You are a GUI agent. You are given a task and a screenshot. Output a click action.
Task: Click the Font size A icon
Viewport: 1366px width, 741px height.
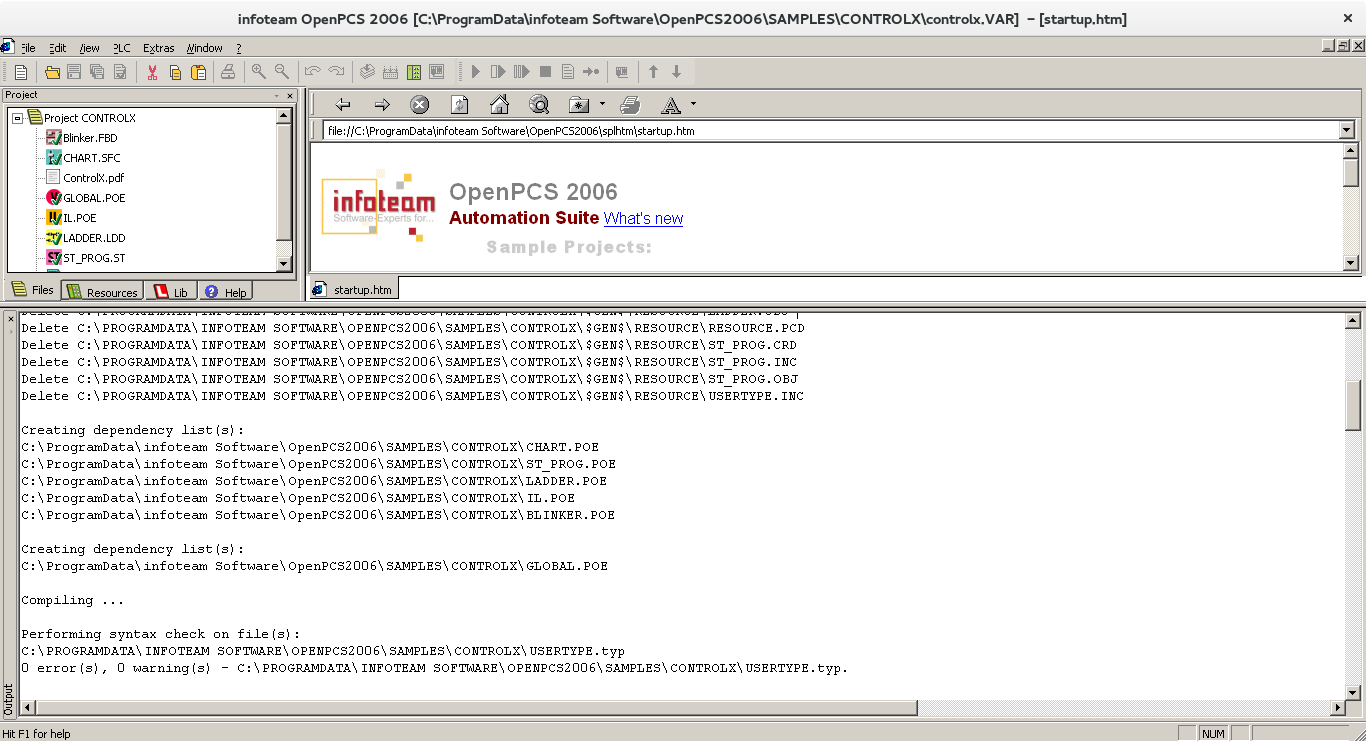click(x=671, y=105)
